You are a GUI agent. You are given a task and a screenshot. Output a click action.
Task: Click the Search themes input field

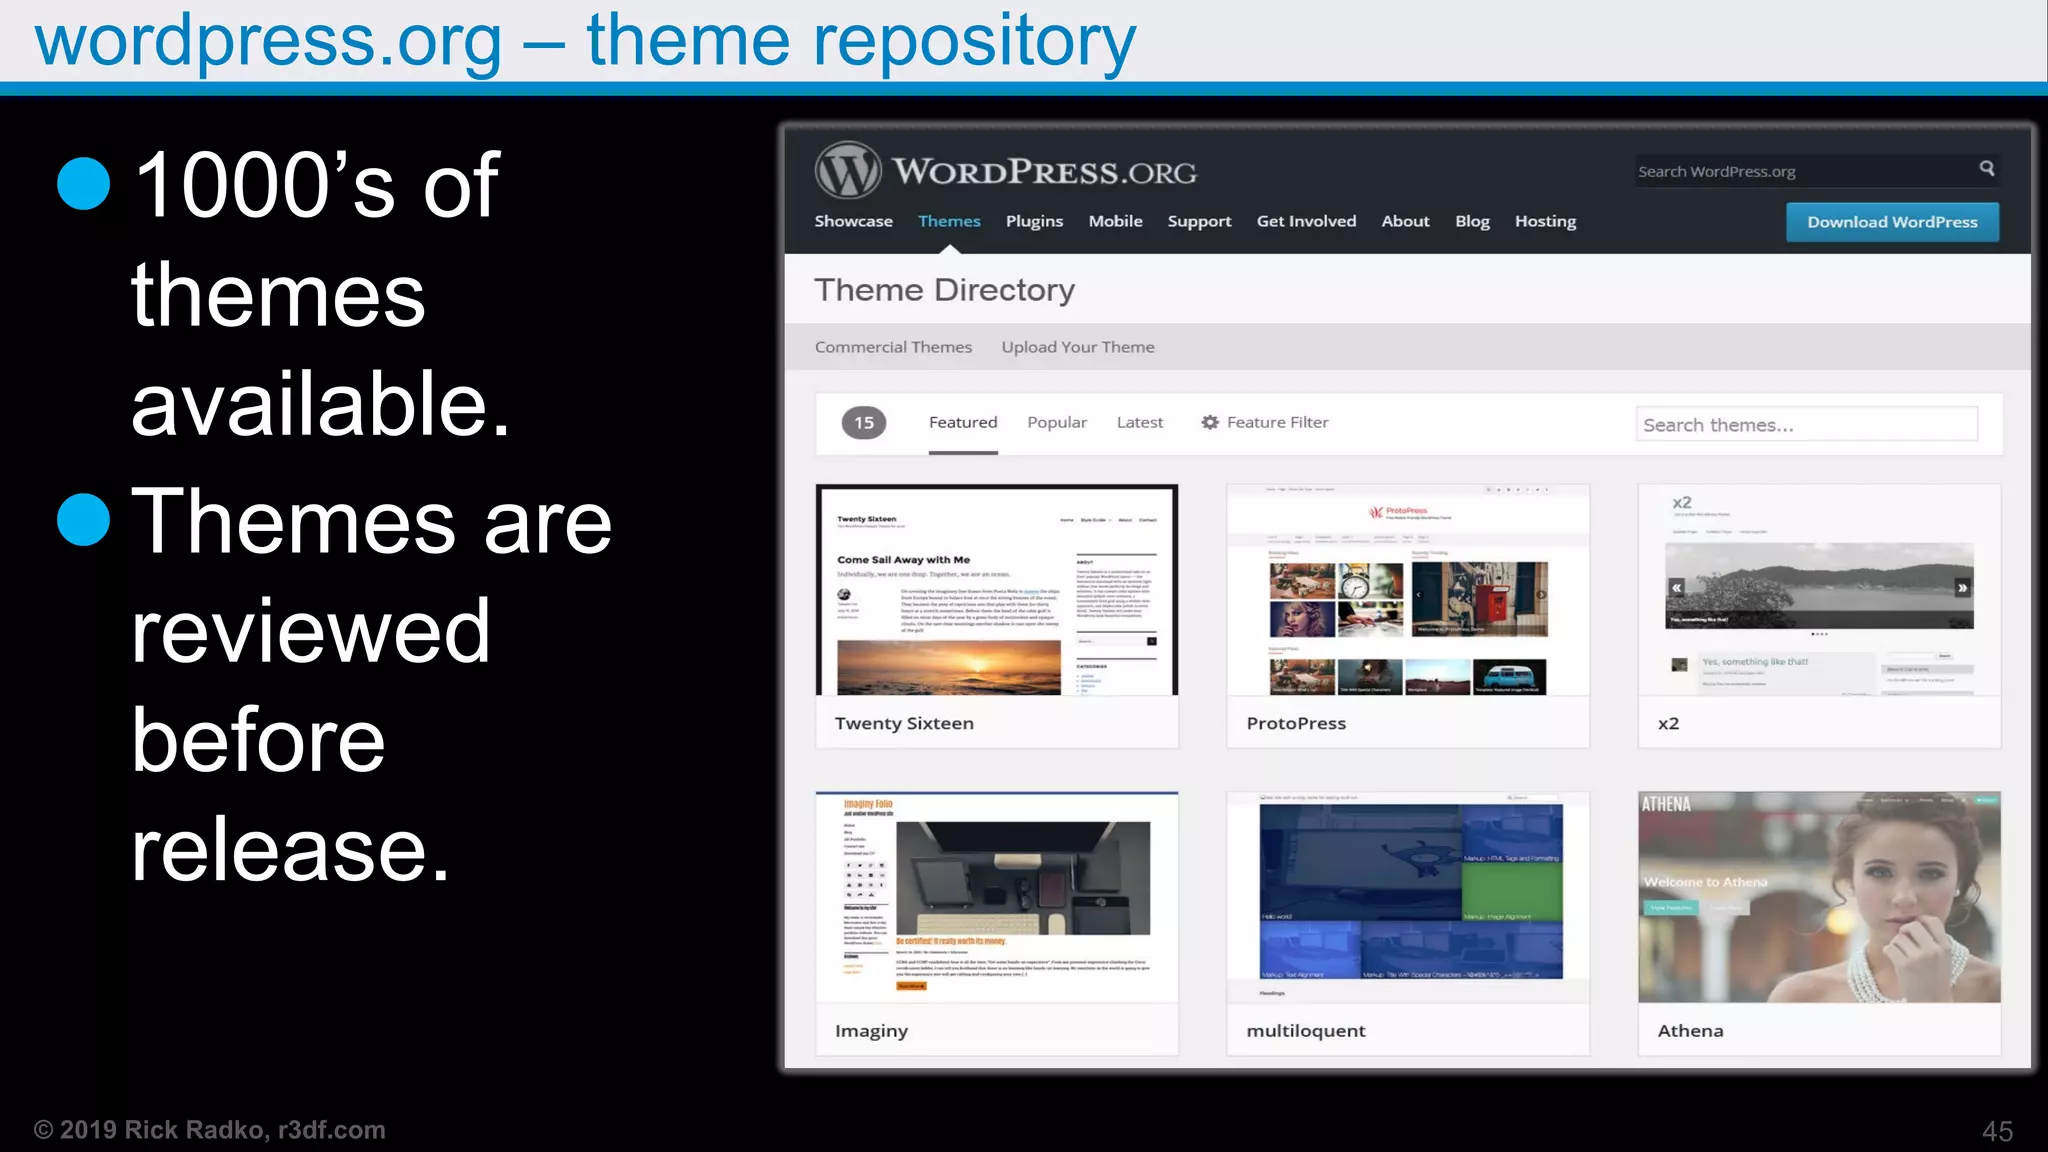click(1807, 424)
